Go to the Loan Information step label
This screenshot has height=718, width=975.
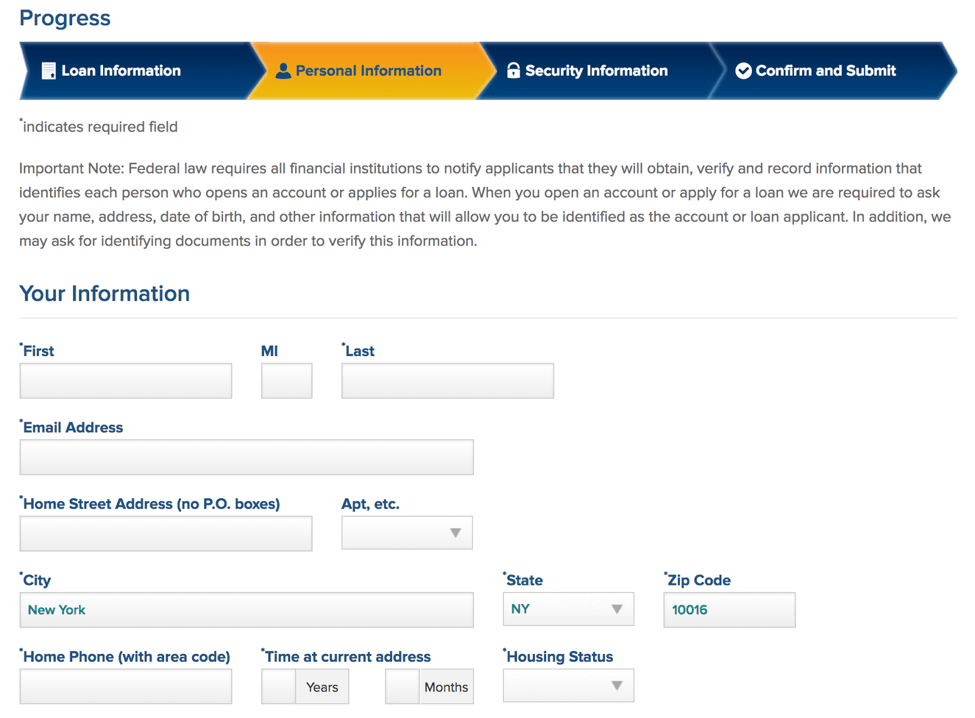(x=121, y=71)
